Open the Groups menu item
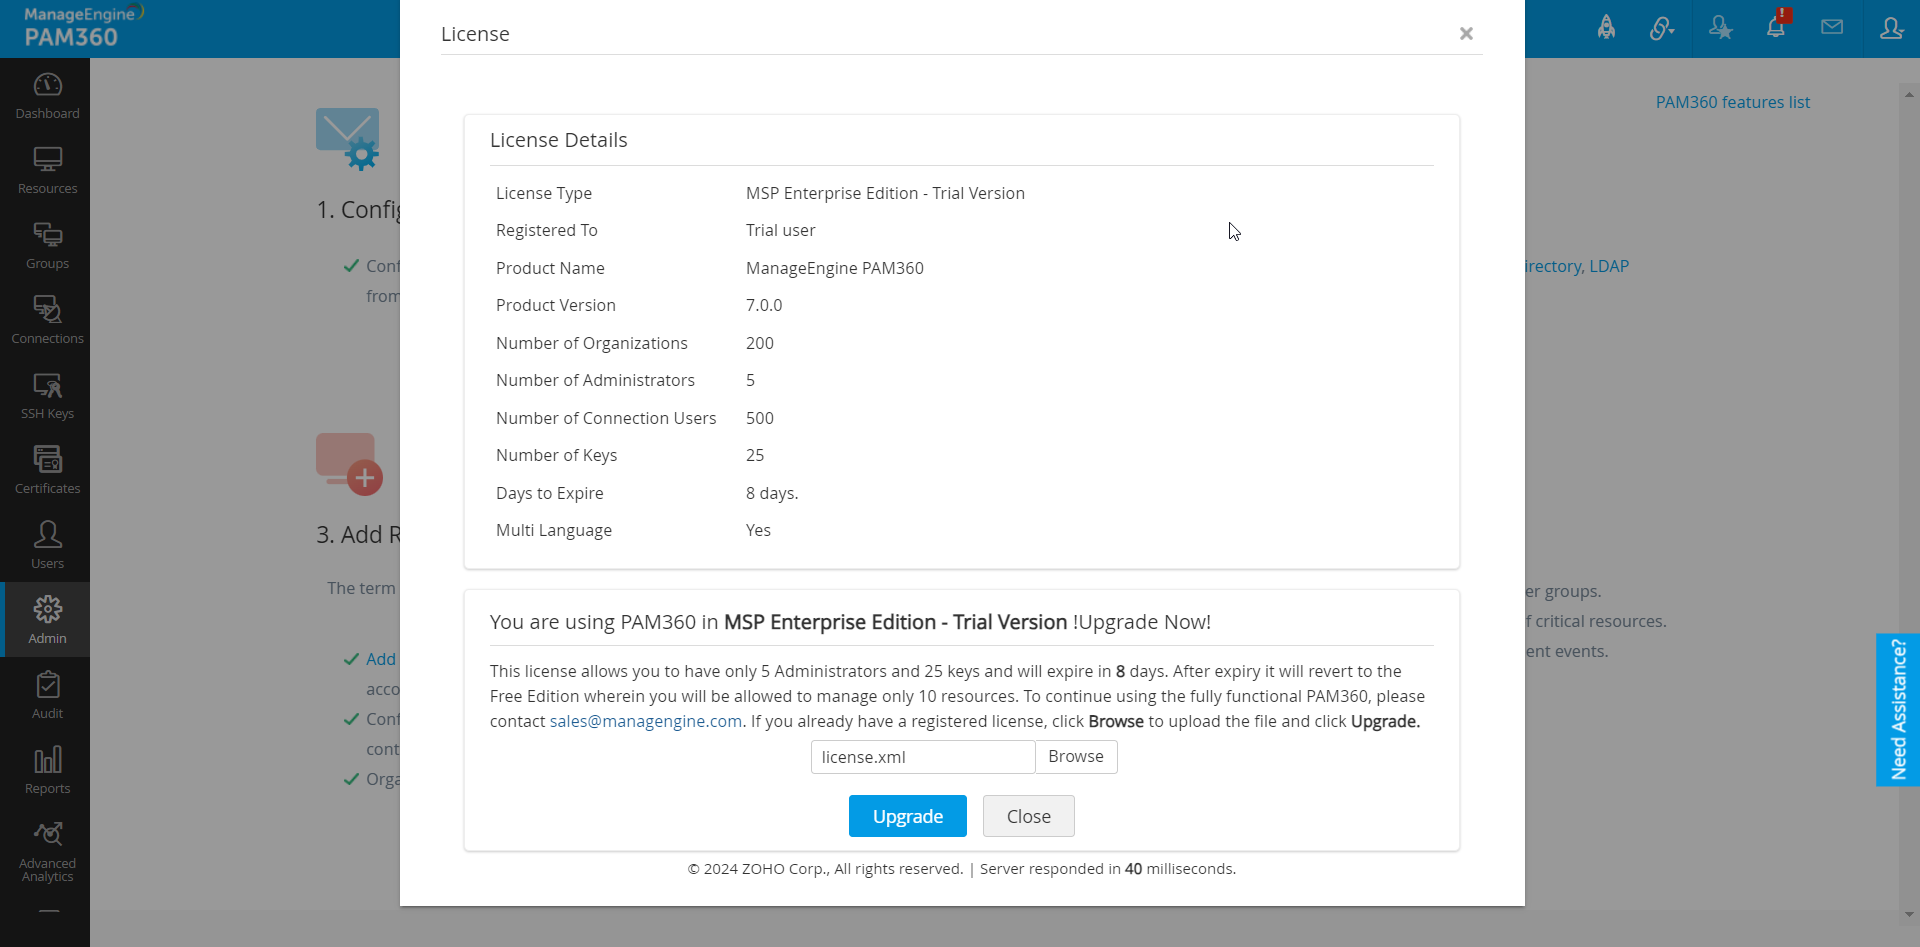The height and width of the screenshot is (947, 1920). click(47, 246)
